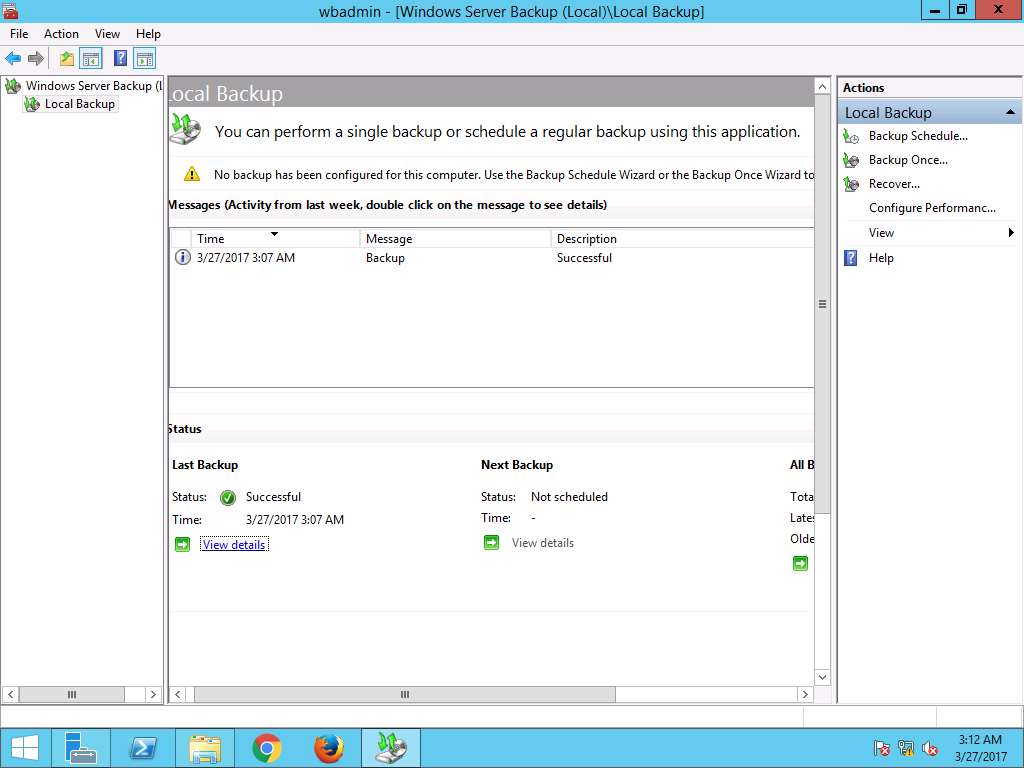Open the Windows Start button
The image size is (1024, 768).
click(x=25, y=748)
